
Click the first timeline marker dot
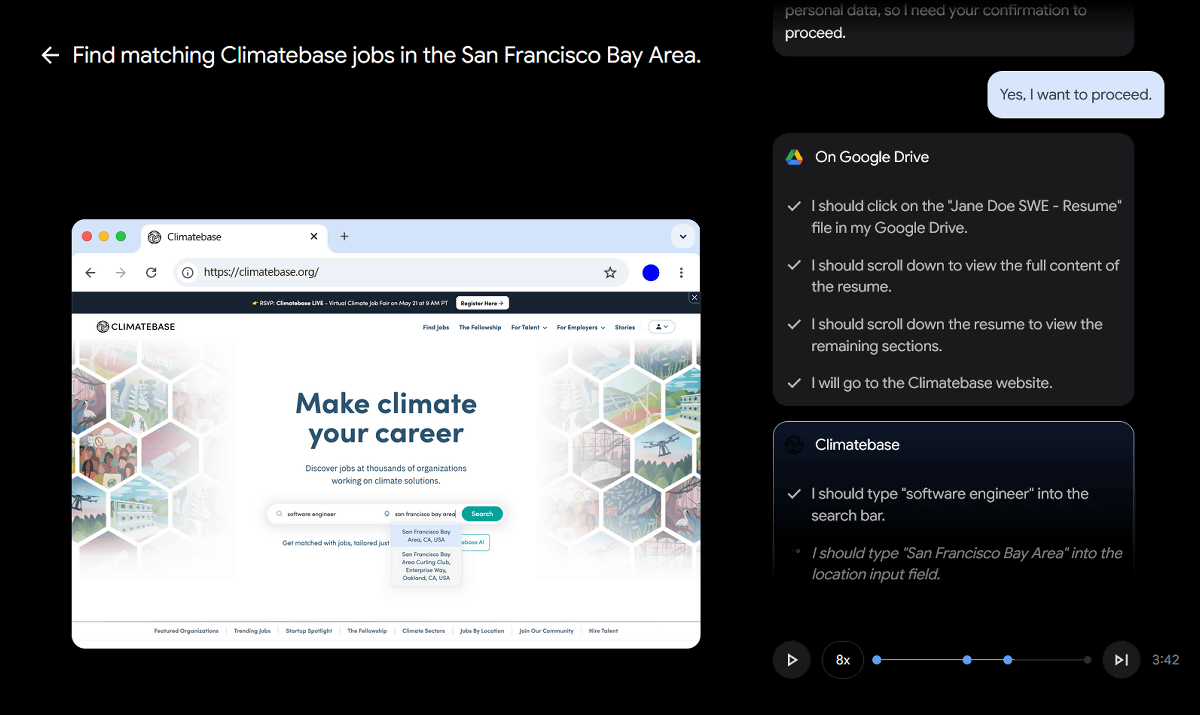(x=877, y=660)
